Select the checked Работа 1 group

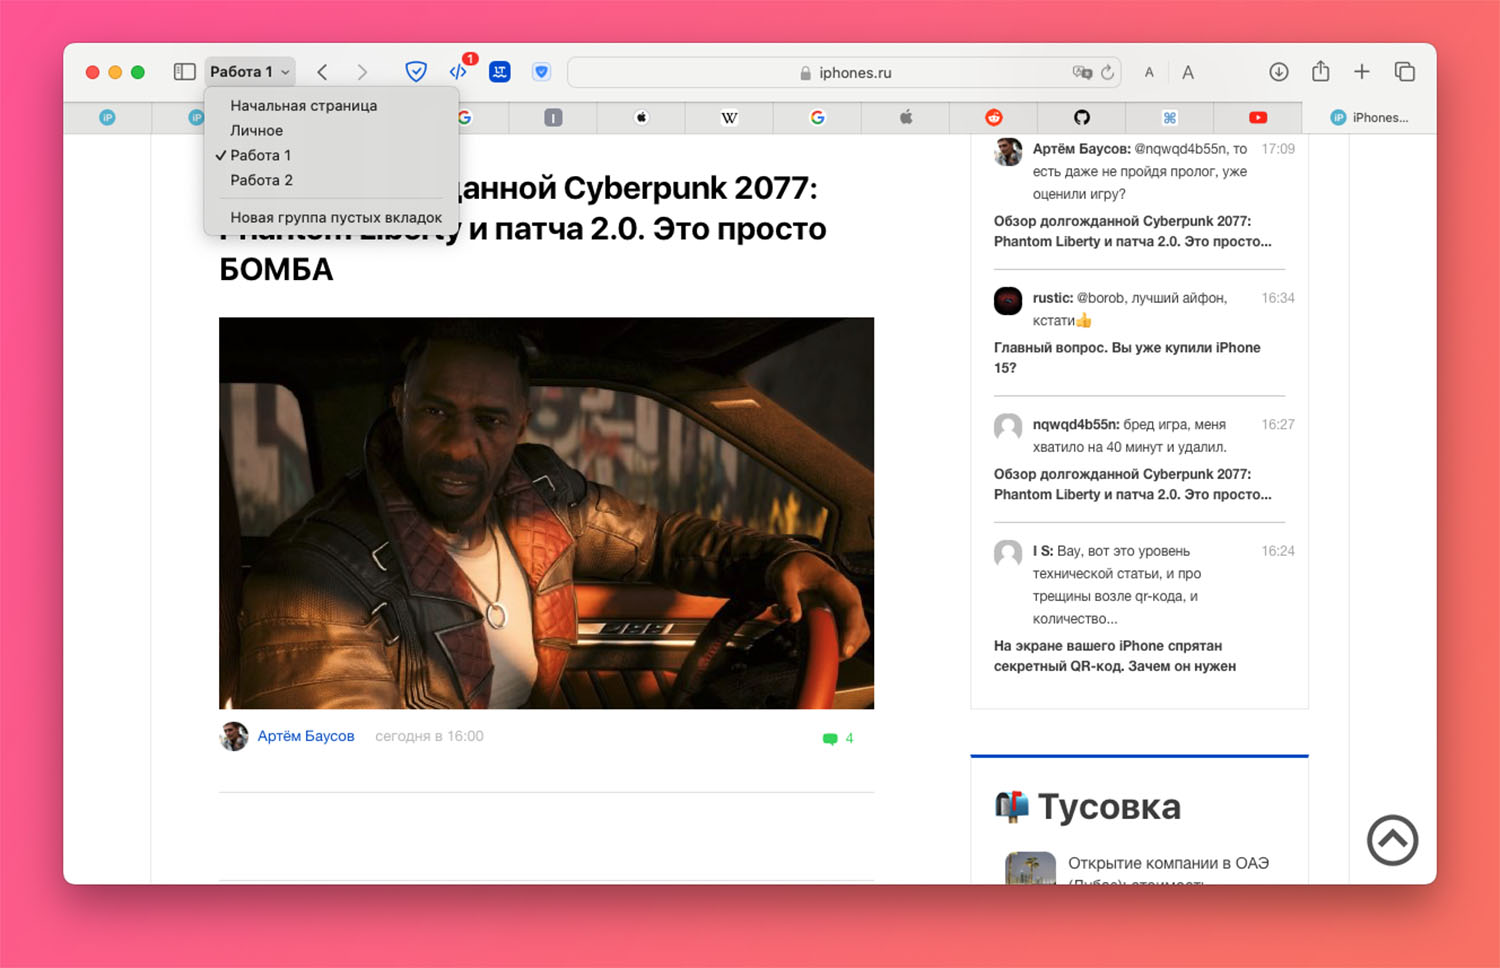[260, 155]
